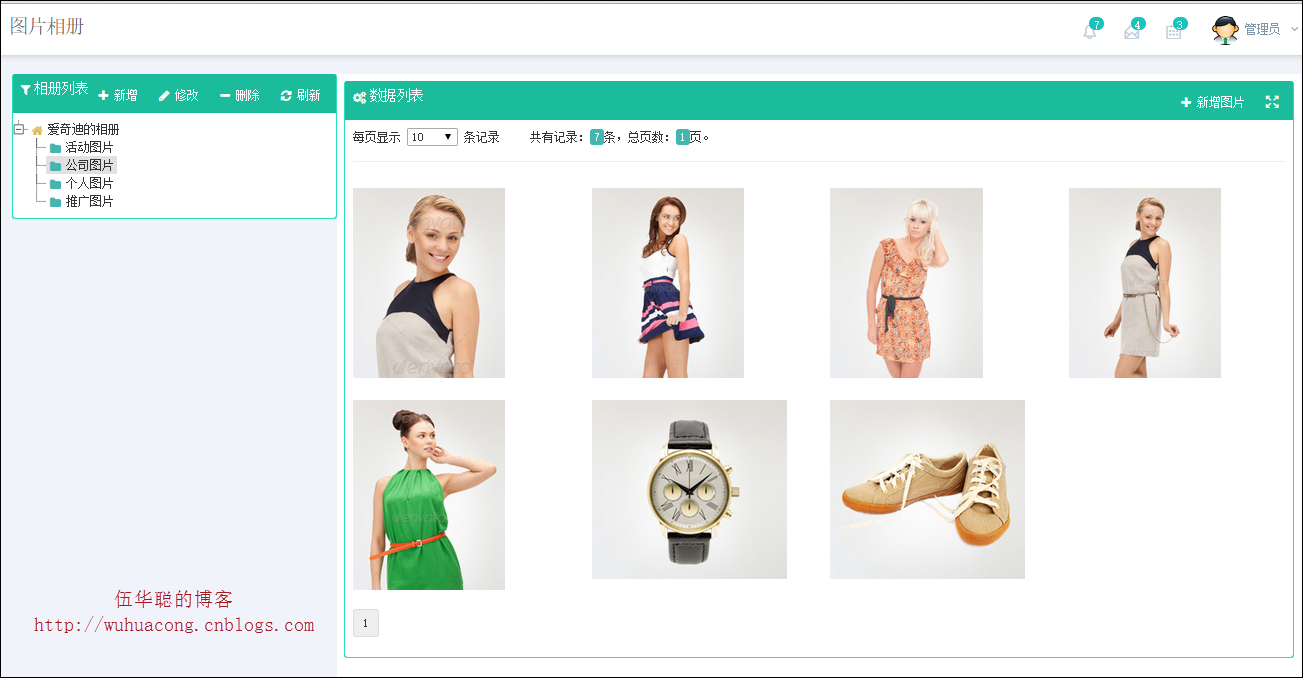Image resolution: width=1303 pixels, height=678 pixels.
Task: Collapse the 爱奇迪的相册 tree node
Action: point(19,129)
